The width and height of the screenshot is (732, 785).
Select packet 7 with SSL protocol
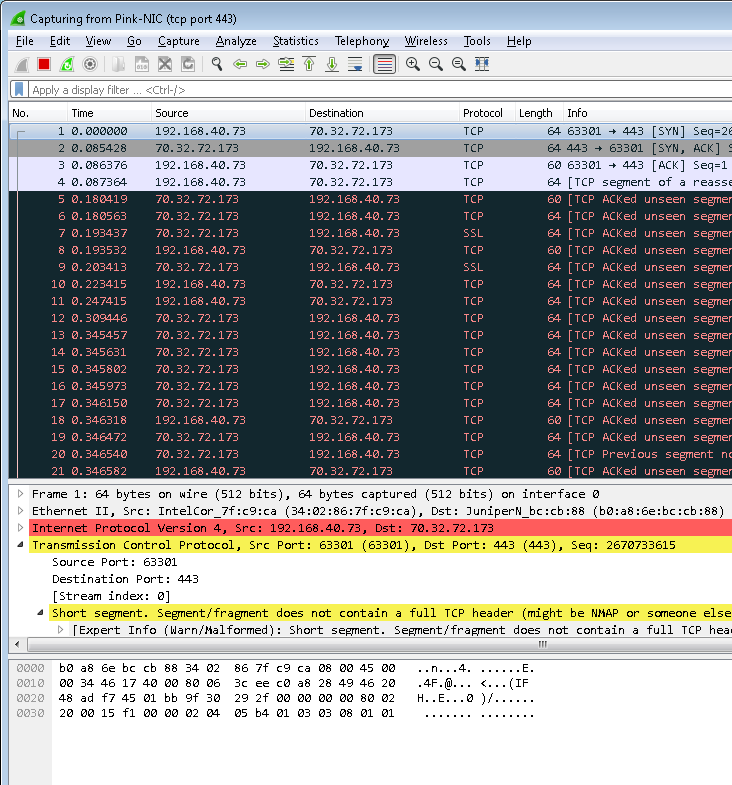371,233
